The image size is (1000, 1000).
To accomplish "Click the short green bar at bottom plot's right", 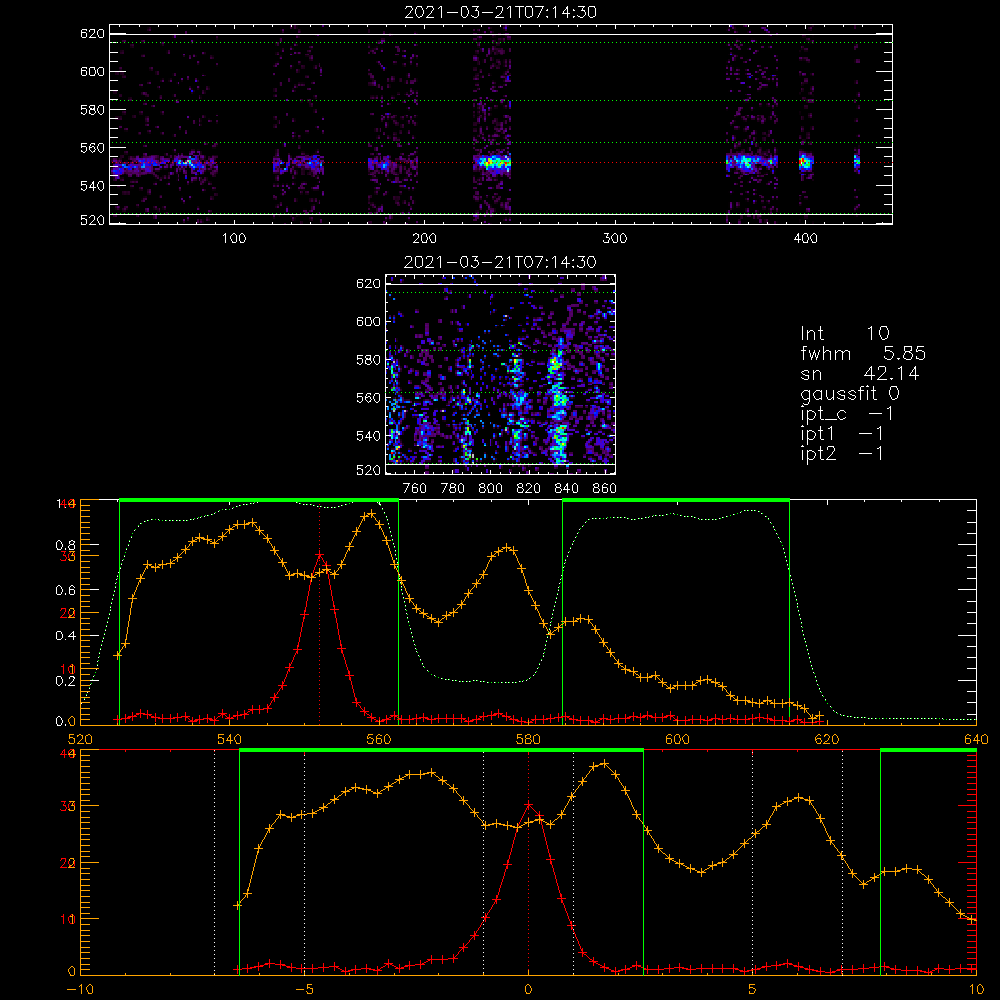I will [928, 750].
